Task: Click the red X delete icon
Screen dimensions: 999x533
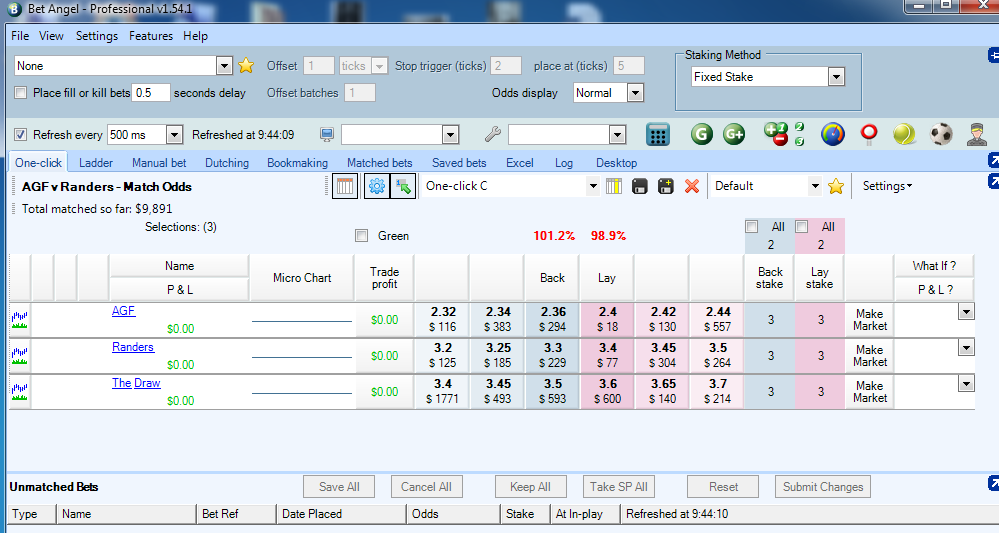Action: point(692,187)
